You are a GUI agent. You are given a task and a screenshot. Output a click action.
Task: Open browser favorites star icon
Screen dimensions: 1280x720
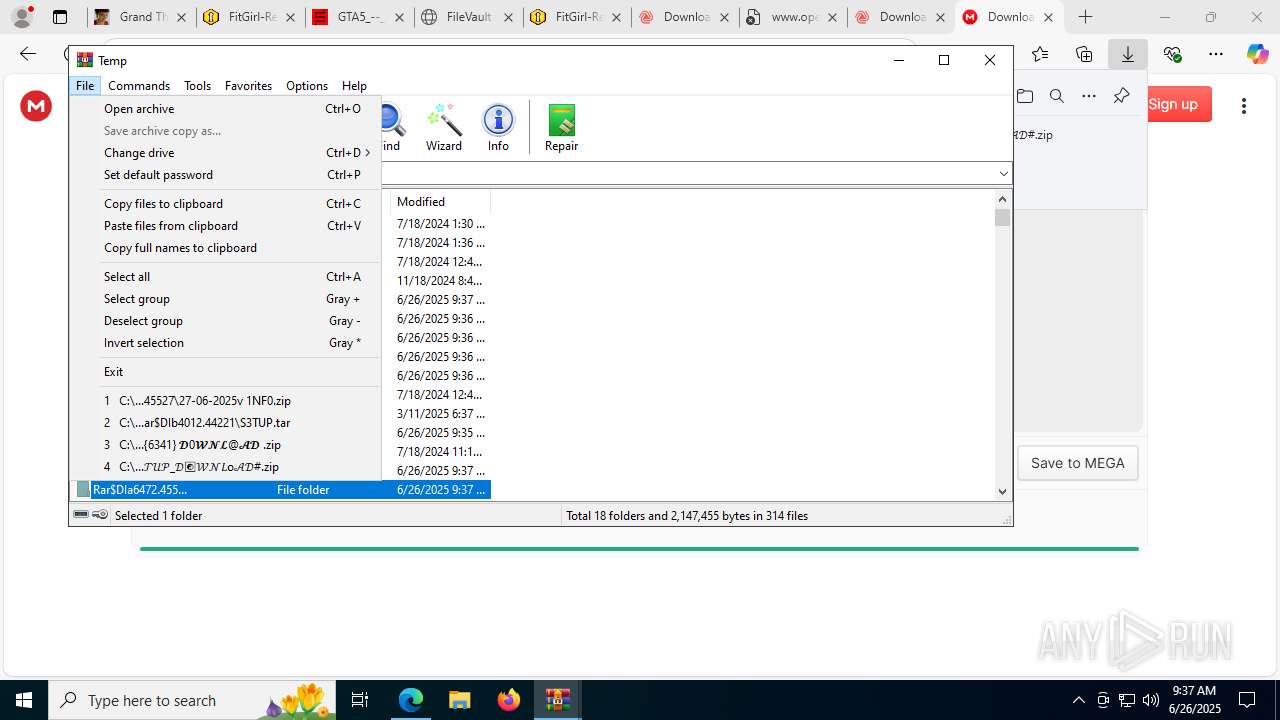click(1040, 55)
